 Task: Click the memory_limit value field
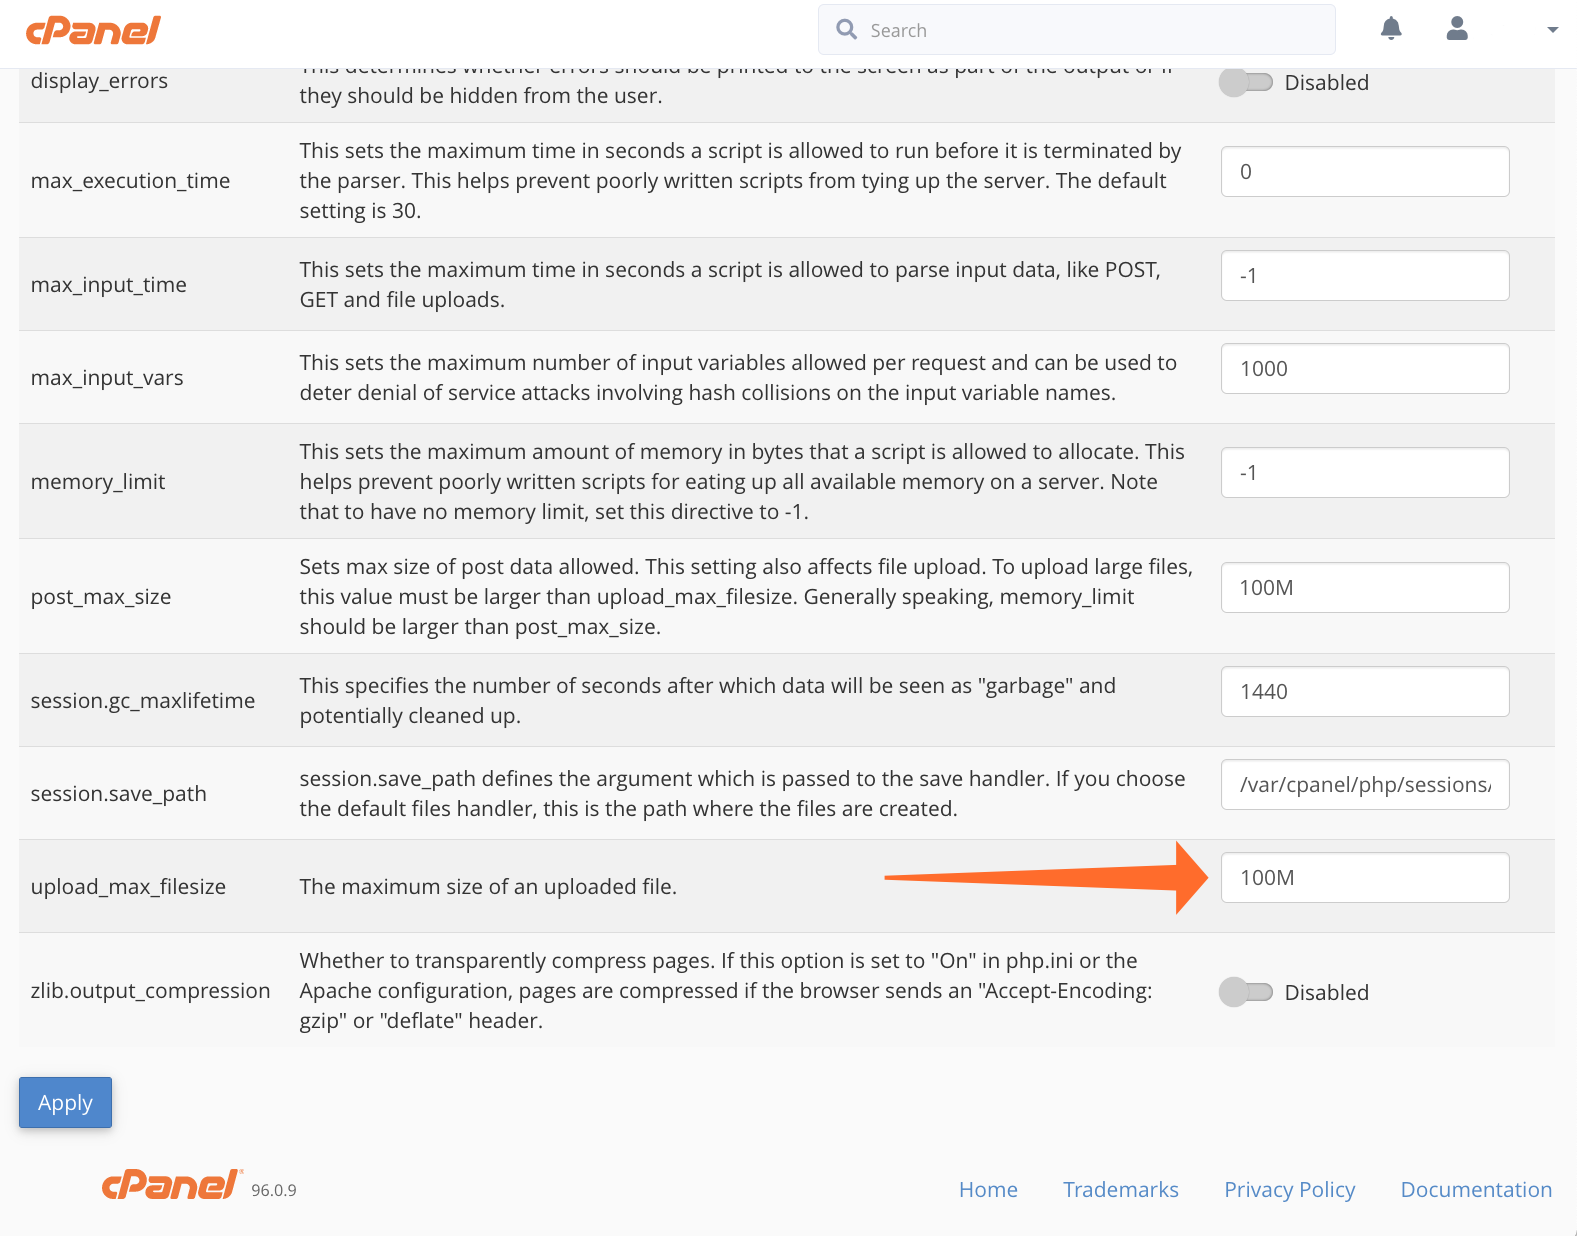[1364, 473]
